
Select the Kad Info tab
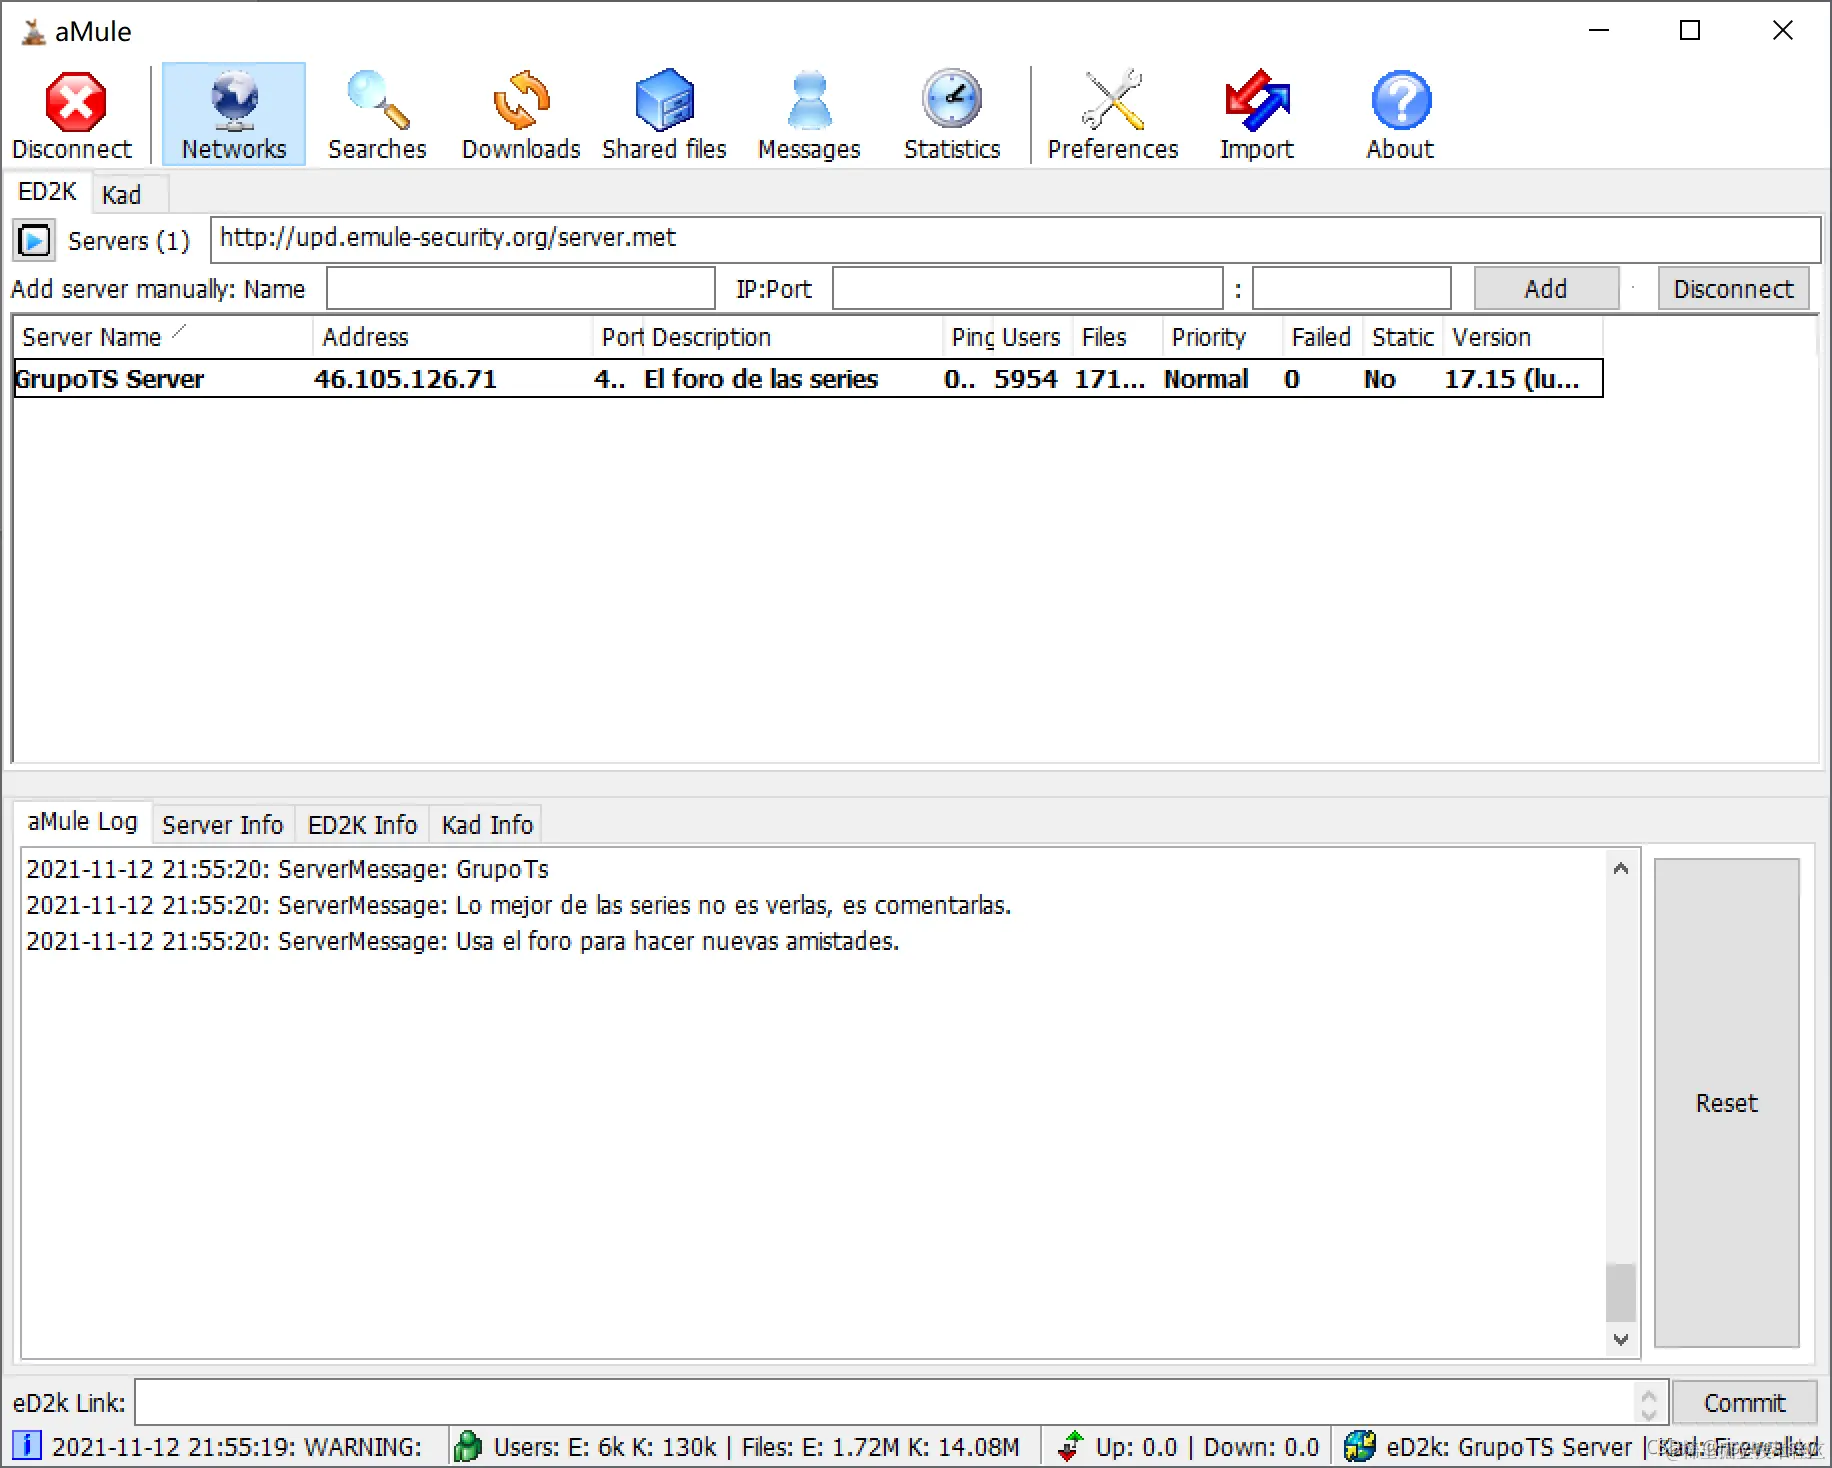pos(487,825)
